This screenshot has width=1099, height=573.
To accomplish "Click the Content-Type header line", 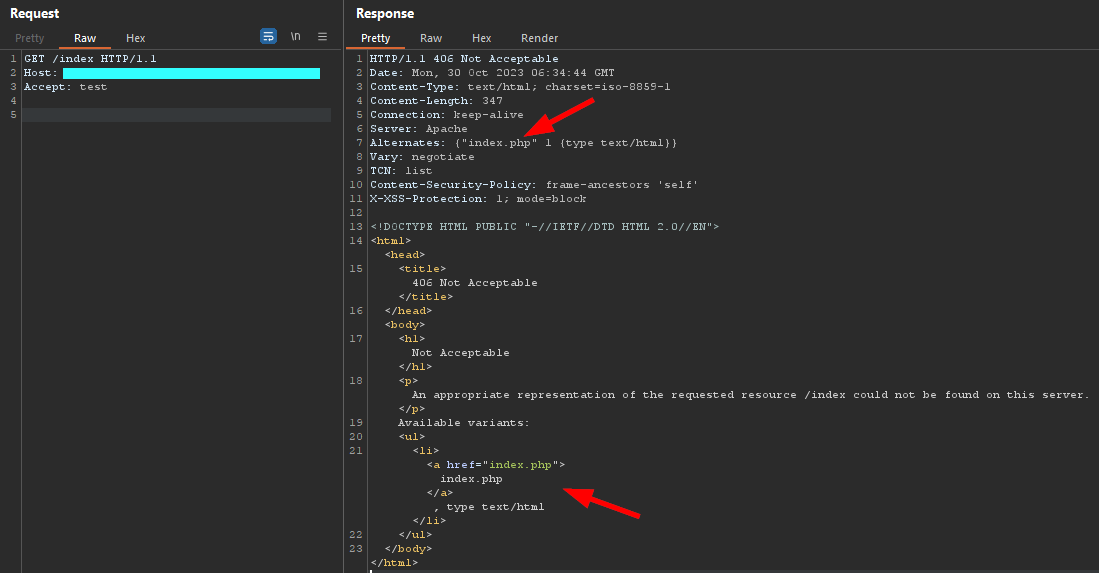I will pos(520,87).
